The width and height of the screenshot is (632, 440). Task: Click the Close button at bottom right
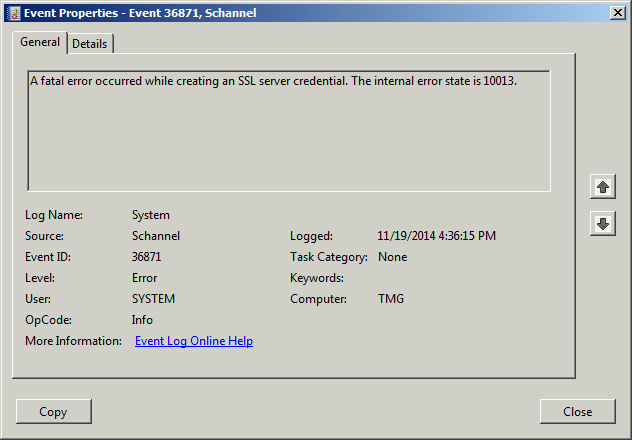tap(577, 411)
